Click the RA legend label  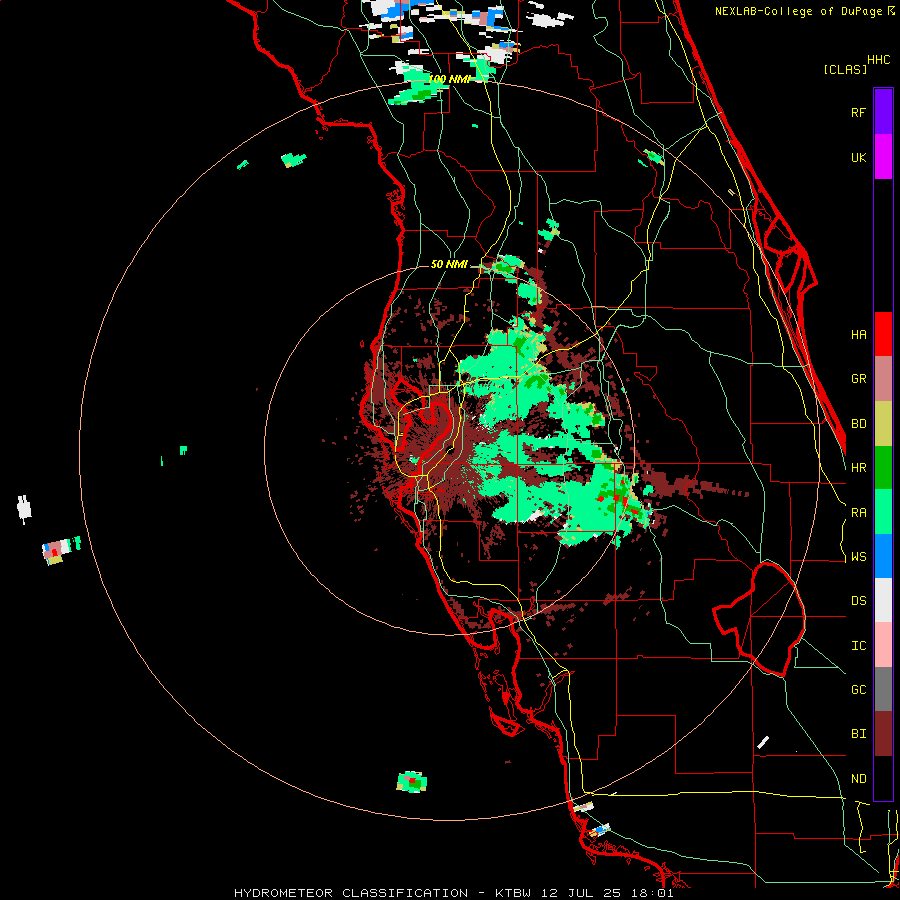858,513
